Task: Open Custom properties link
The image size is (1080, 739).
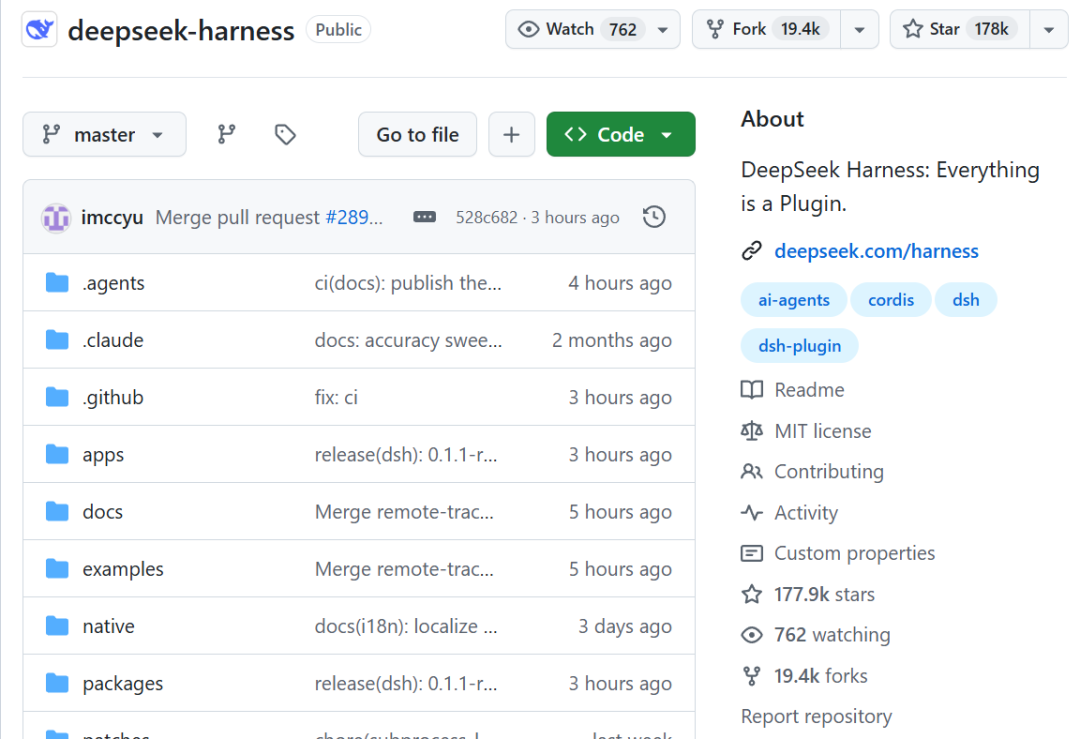Action: [854, 553]
